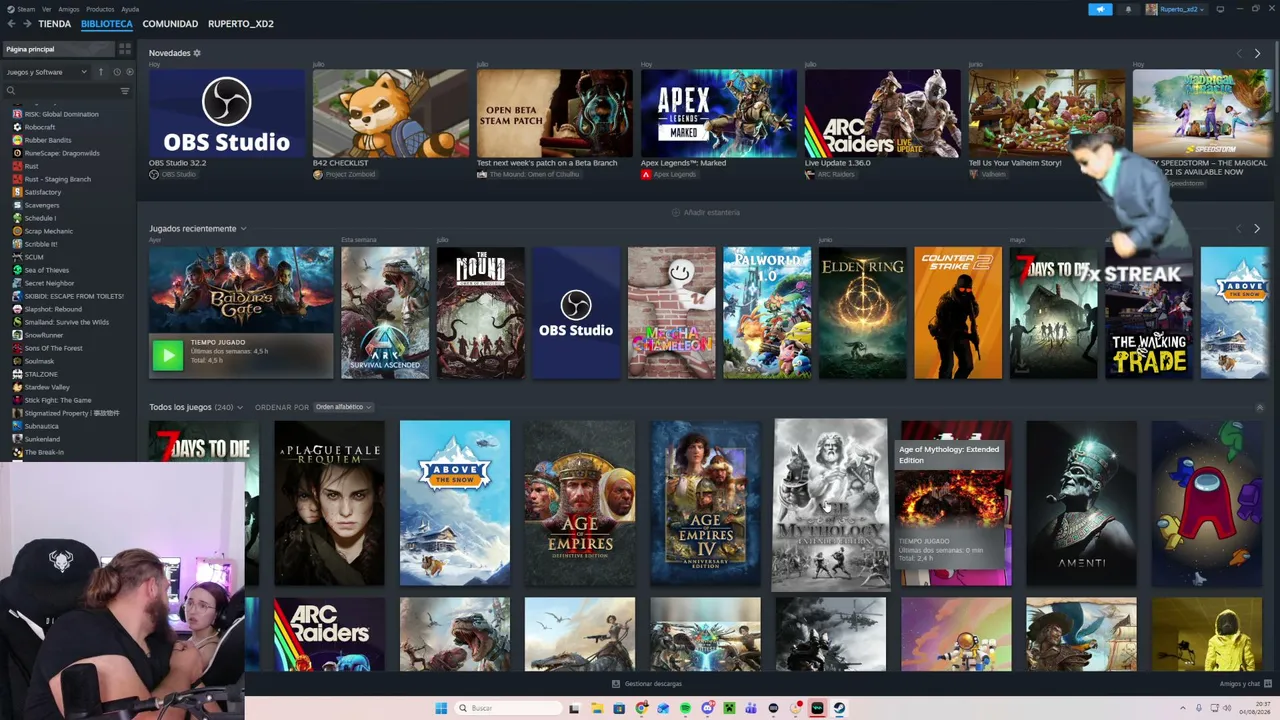The width and height of the screenshot is (1280, 720).
Task: Click the Página principal button
Action: tap(58, 49)
